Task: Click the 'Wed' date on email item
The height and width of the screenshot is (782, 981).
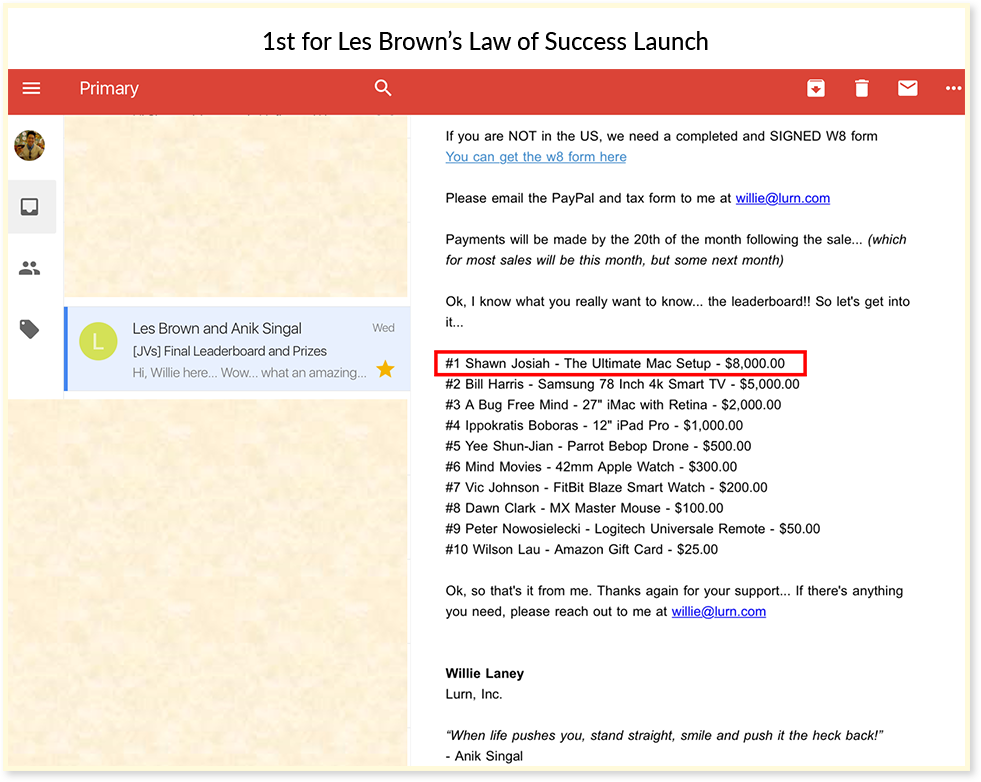Action: (384, 328)
